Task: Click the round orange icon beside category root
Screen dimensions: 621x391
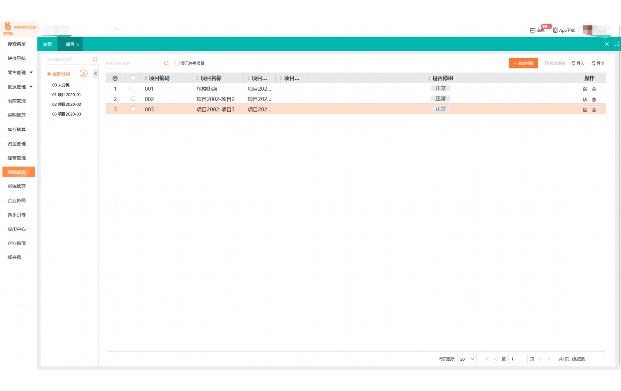Action: coord(84,73)
